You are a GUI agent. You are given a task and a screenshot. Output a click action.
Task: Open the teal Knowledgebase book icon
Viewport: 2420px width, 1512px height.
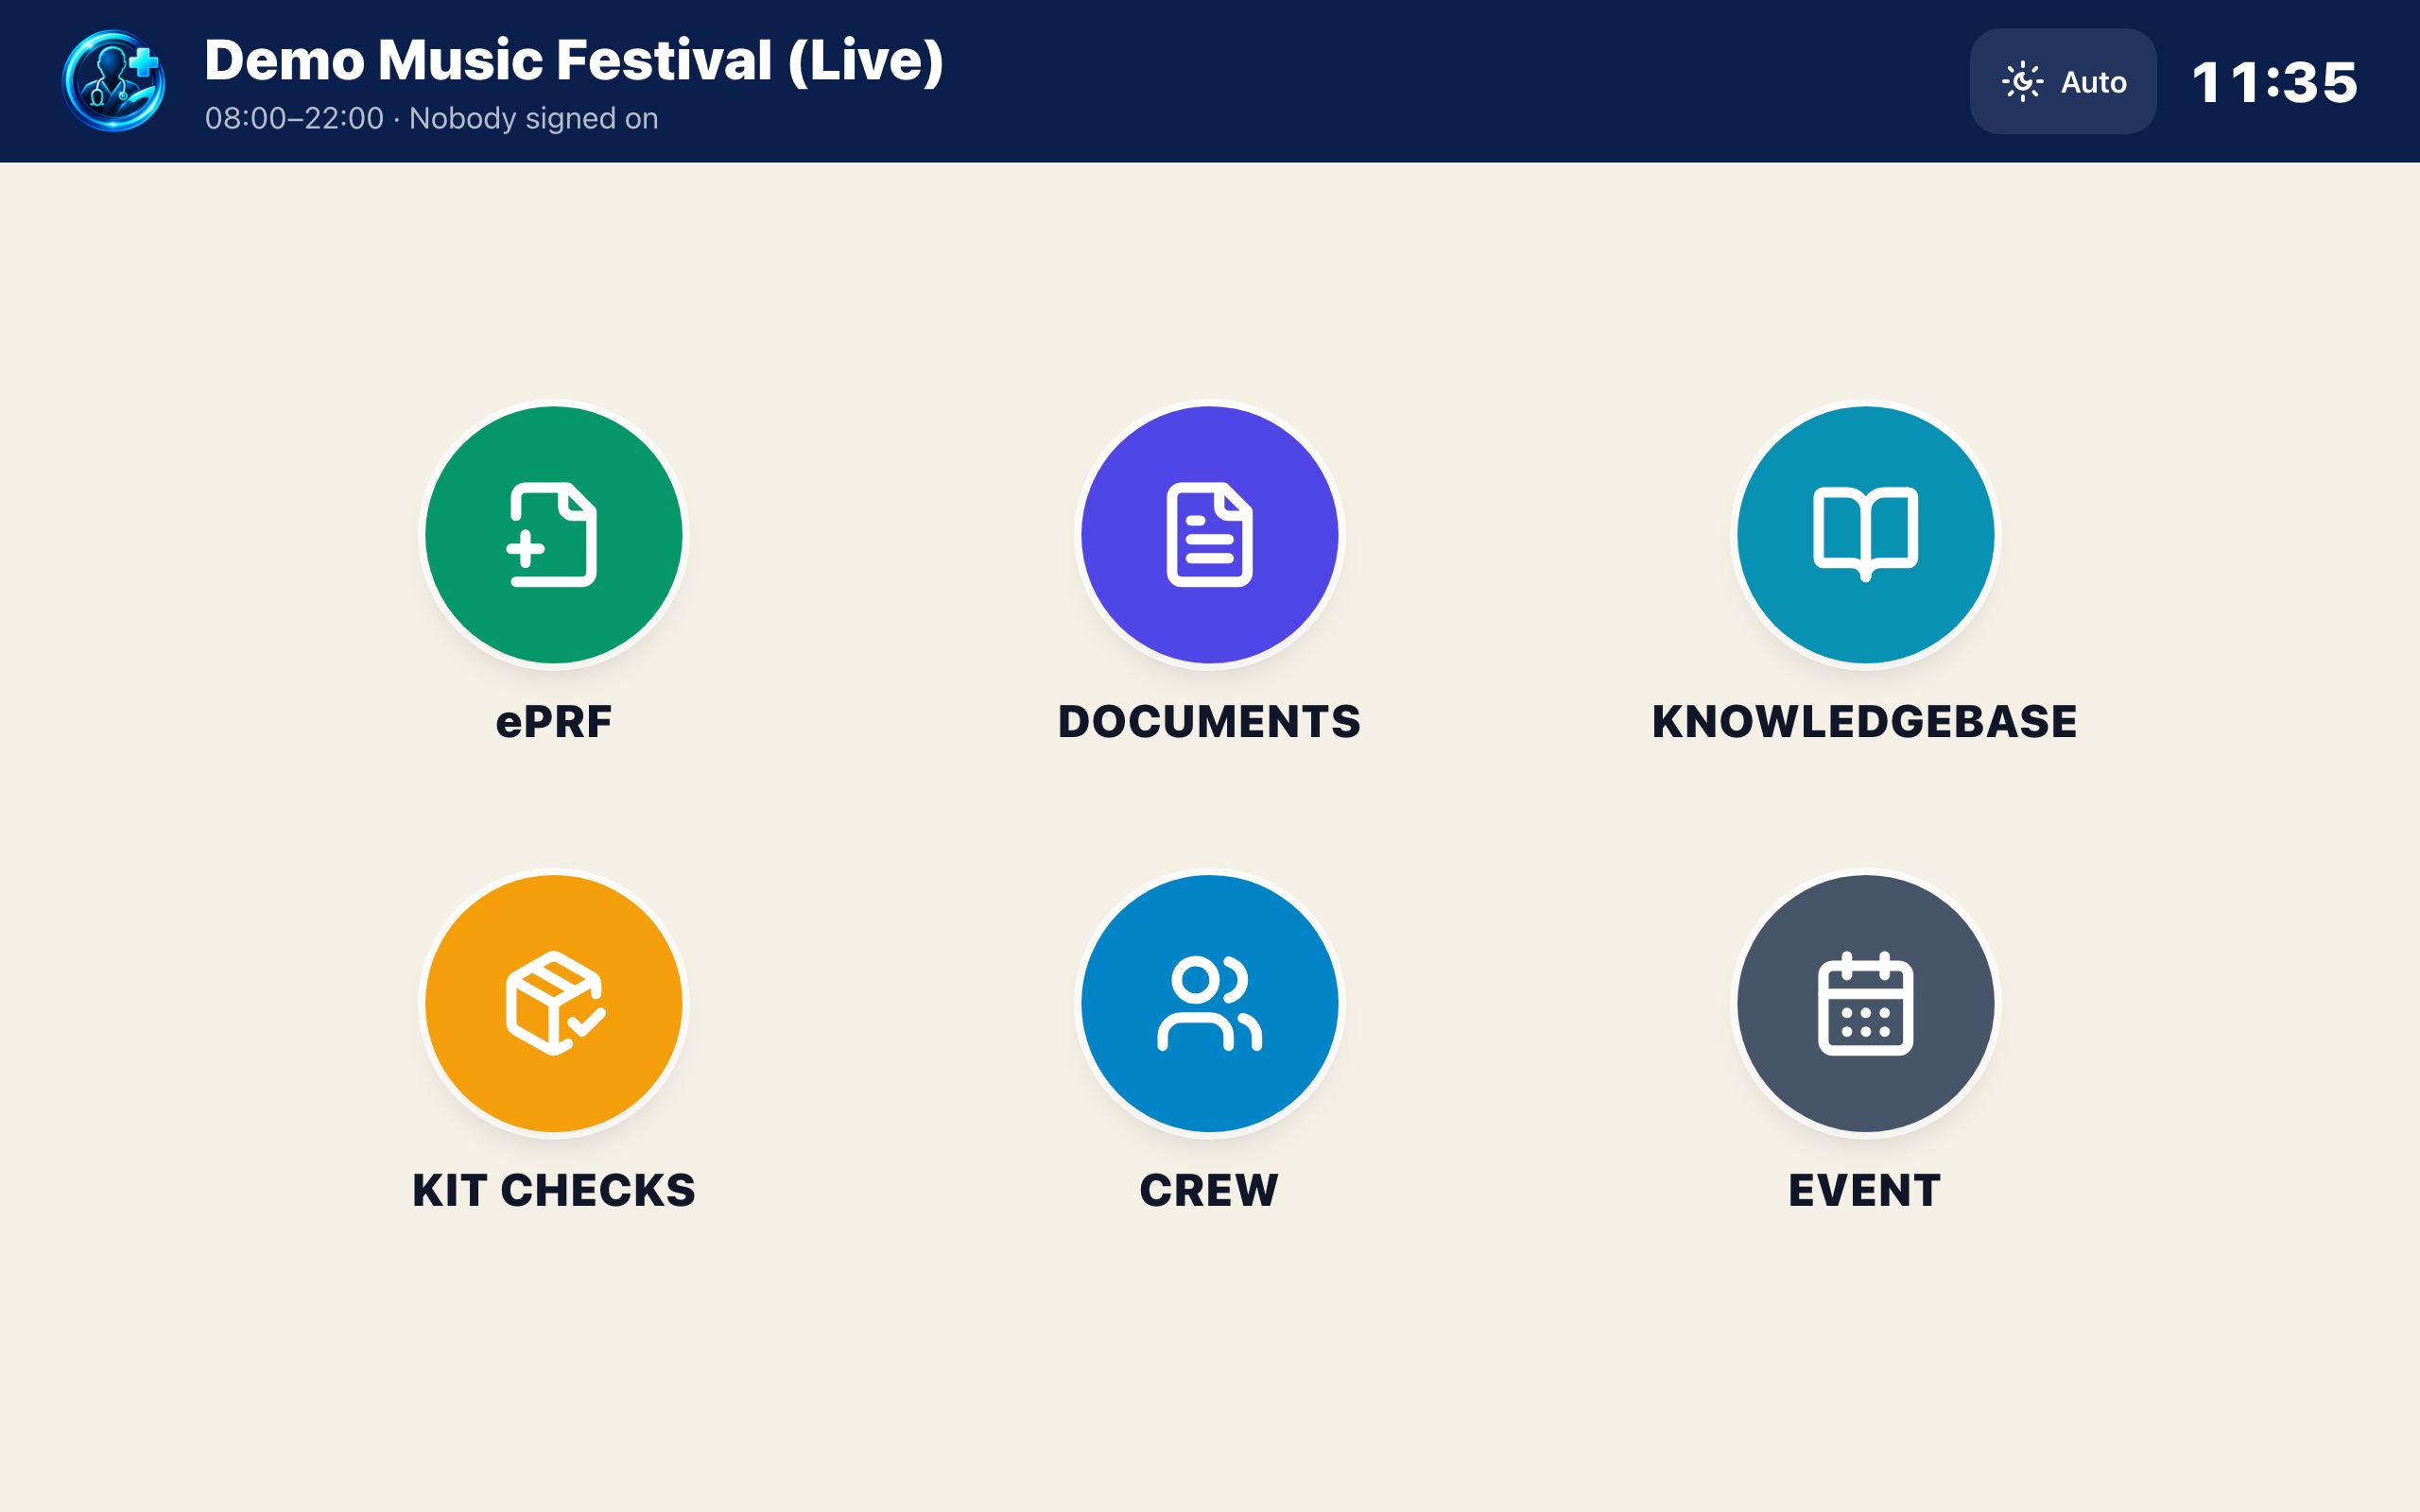point(1865,534)
